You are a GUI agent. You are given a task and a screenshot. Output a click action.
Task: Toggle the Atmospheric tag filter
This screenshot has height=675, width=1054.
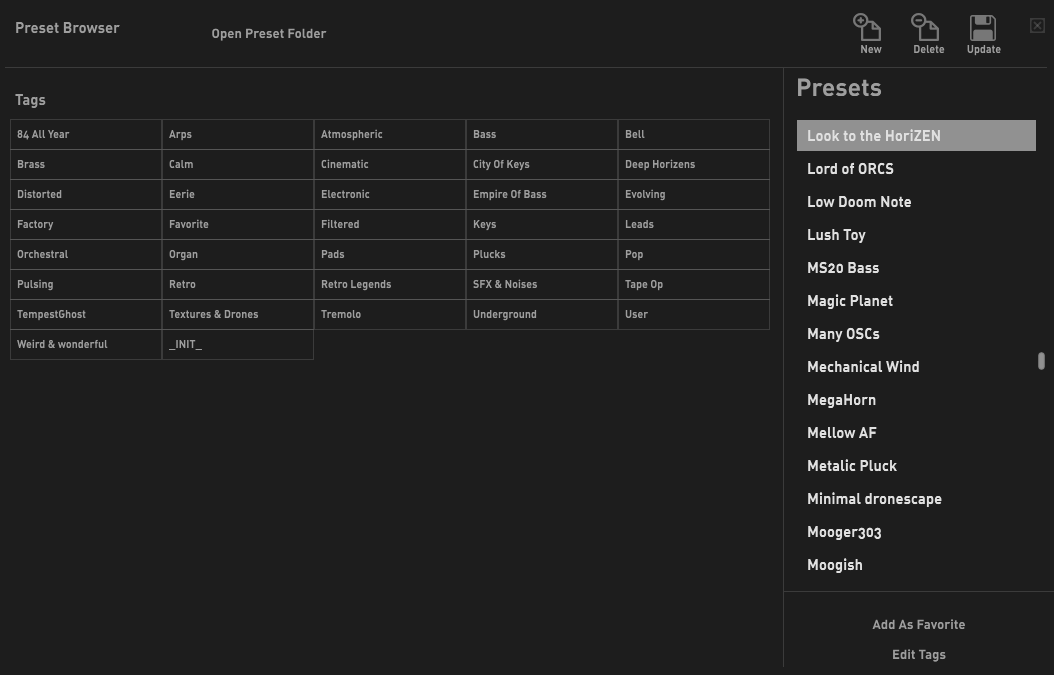390,135
